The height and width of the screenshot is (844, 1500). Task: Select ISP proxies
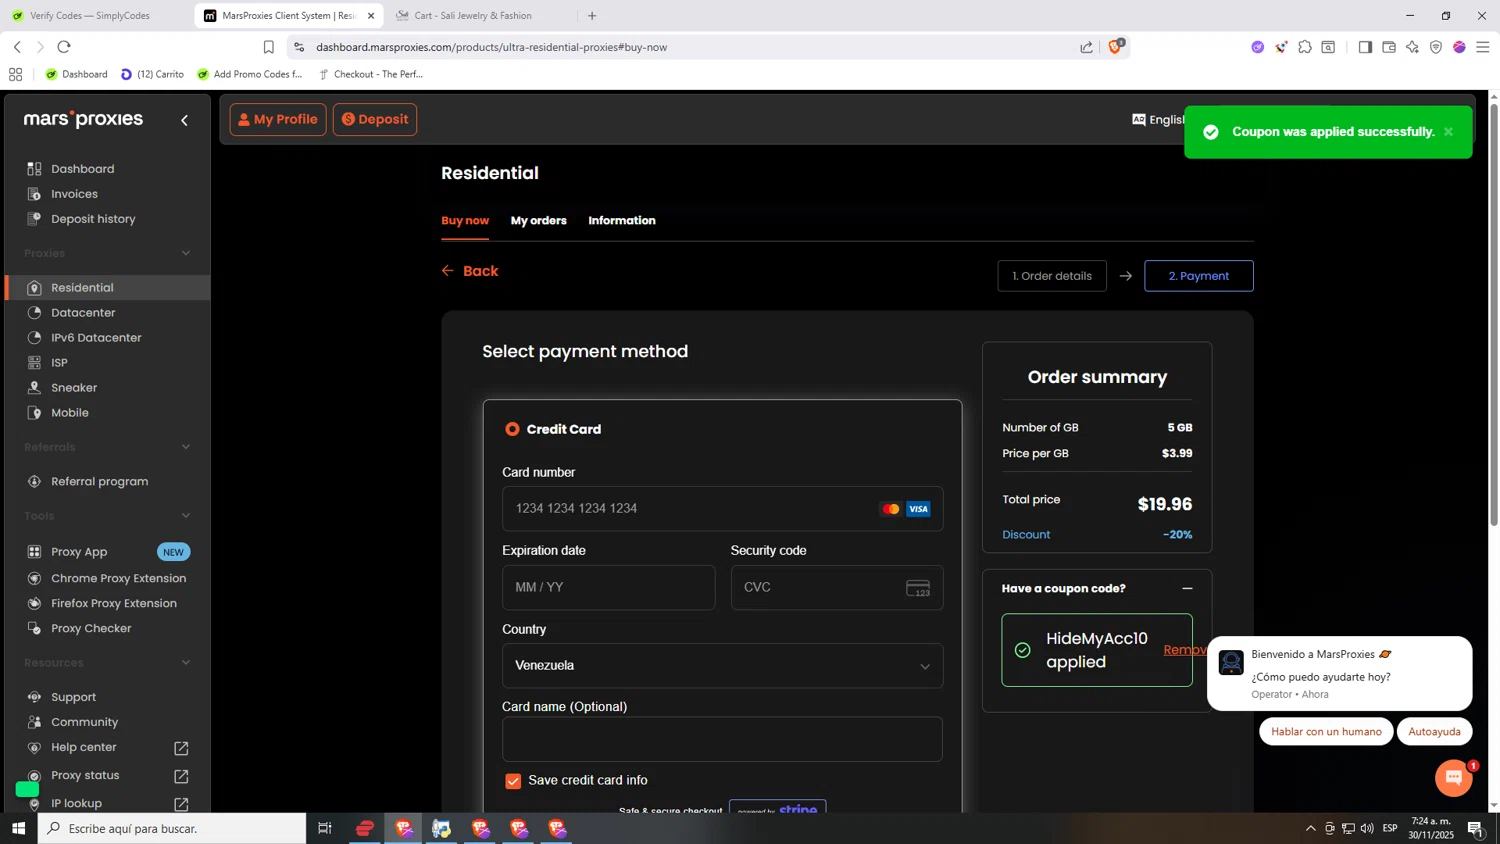tap(59, 363)
